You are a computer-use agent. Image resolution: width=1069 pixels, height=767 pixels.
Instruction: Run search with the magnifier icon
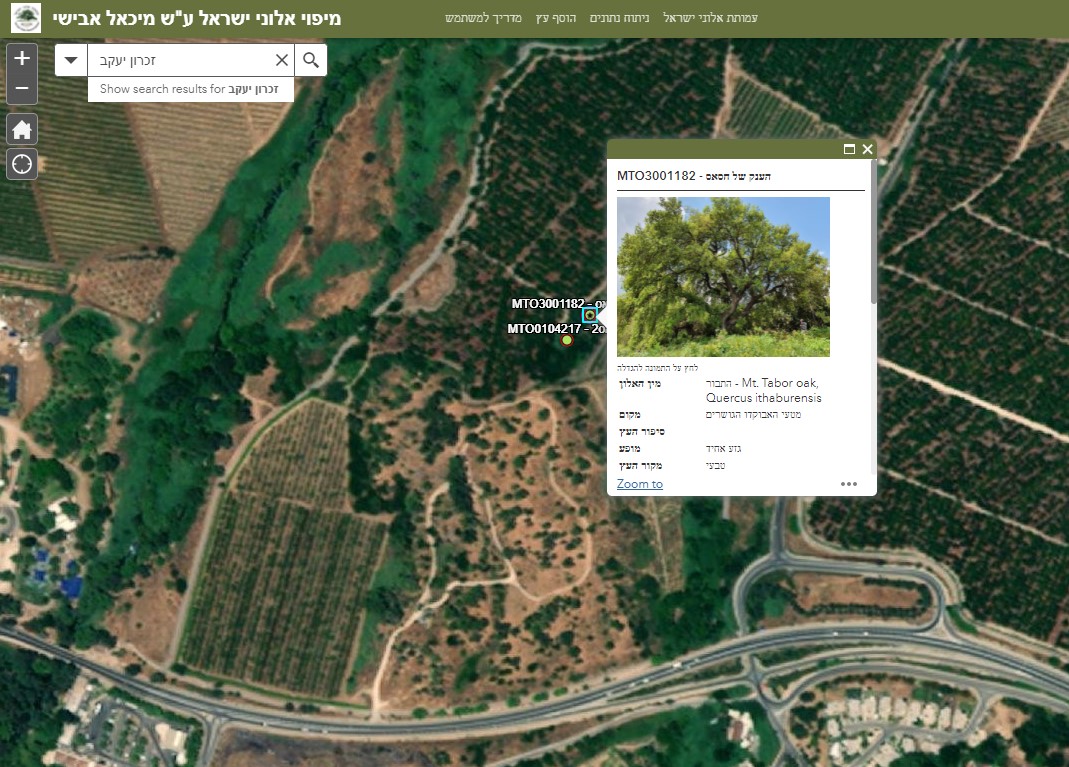311,60
